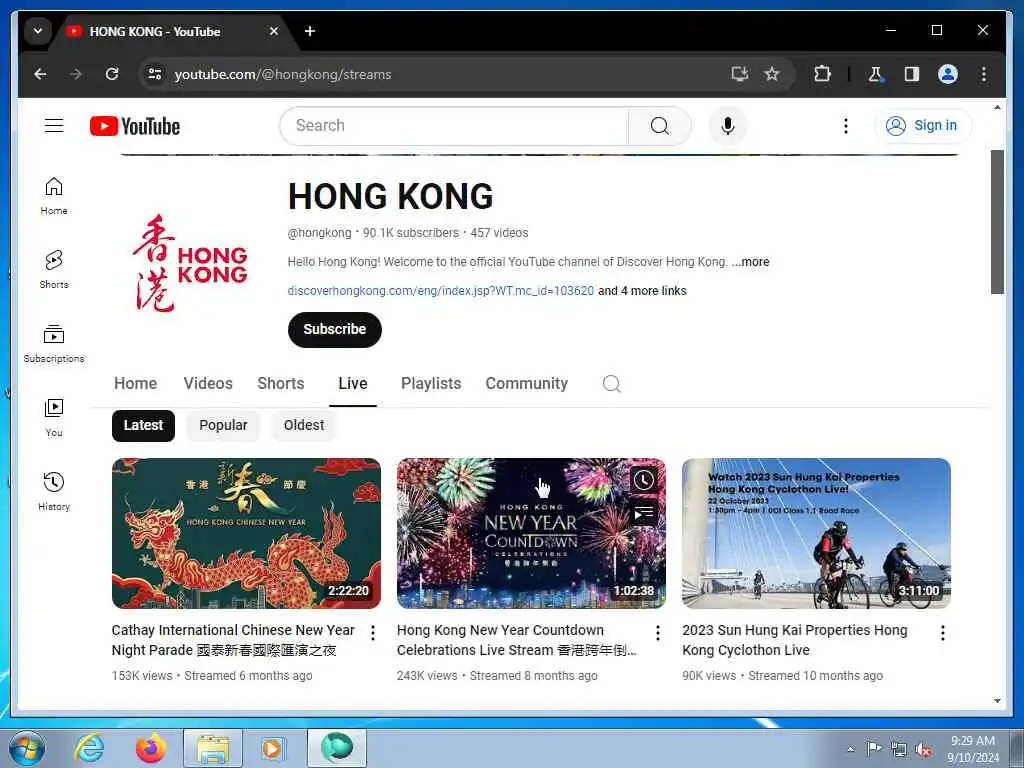Expand channel description with ...more
The image size is (1024, 768).
[x=750, y=262]
